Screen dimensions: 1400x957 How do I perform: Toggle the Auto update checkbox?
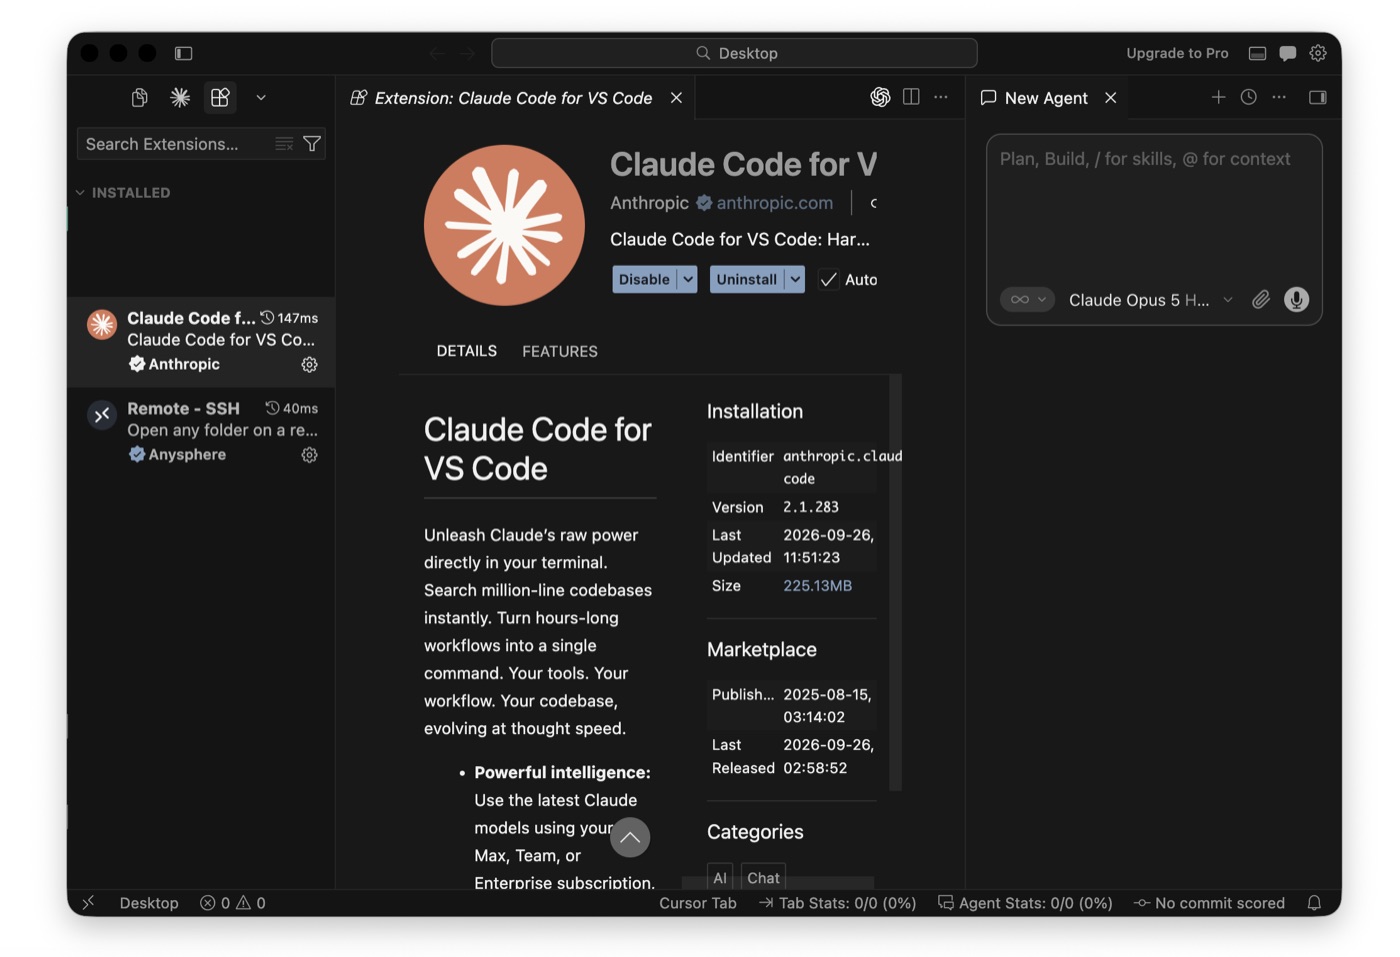(828, 280)
